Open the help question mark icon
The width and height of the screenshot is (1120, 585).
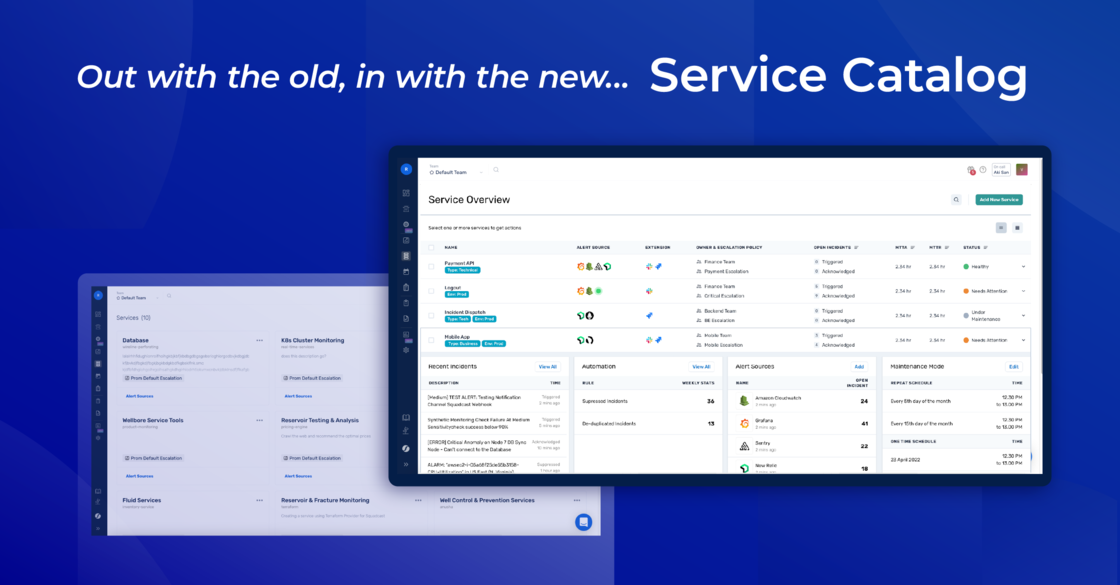tap(983, 170)
